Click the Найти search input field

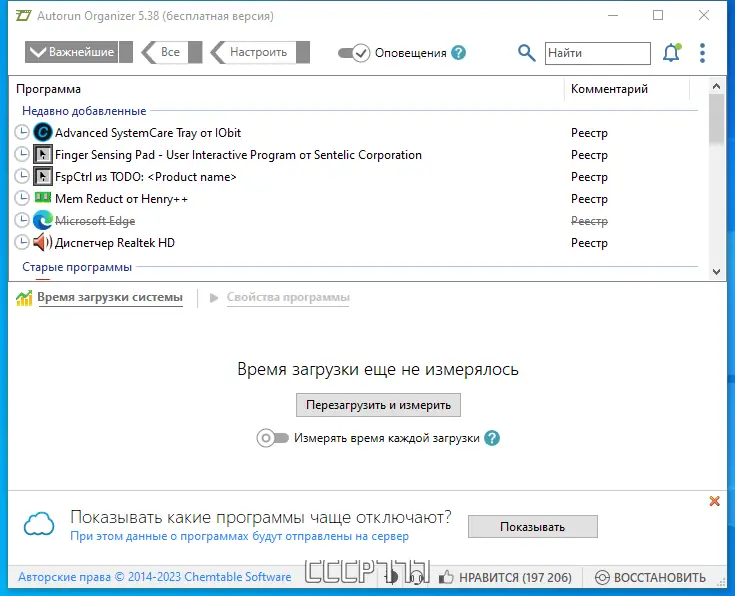tap(598, 53)
